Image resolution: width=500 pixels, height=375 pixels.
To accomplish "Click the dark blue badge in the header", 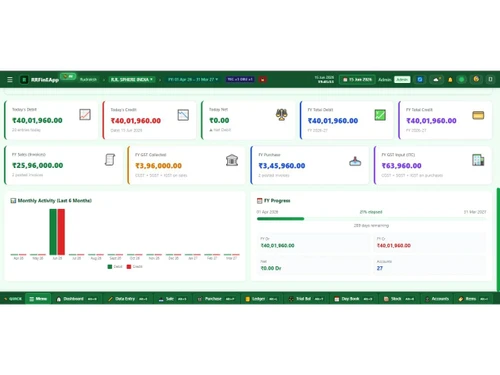I will tap(240, 80).
